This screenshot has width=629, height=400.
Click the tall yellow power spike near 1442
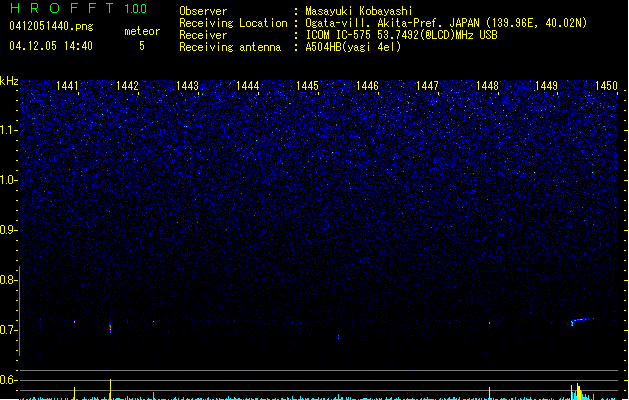coord(110,389)
